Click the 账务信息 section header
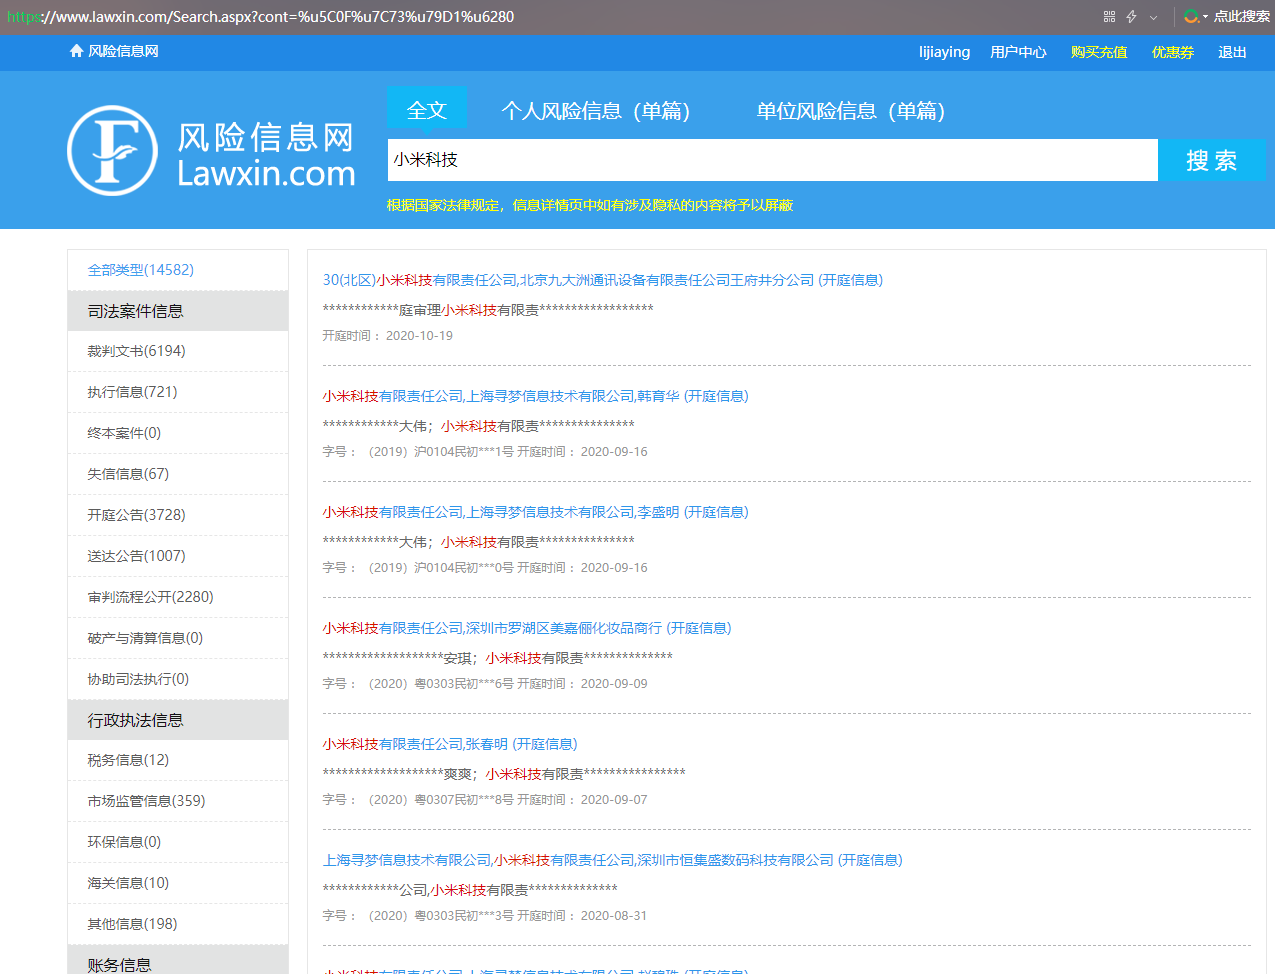The height and width of the screenshot is (974, 1275). [178, 960]
